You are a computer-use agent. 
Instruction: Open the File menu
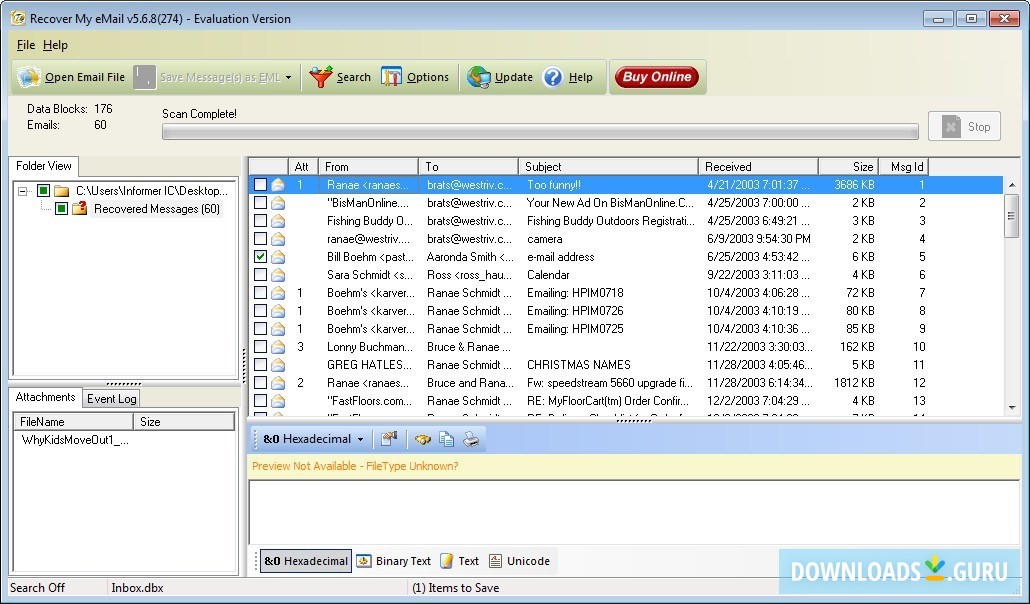(26, 45)
